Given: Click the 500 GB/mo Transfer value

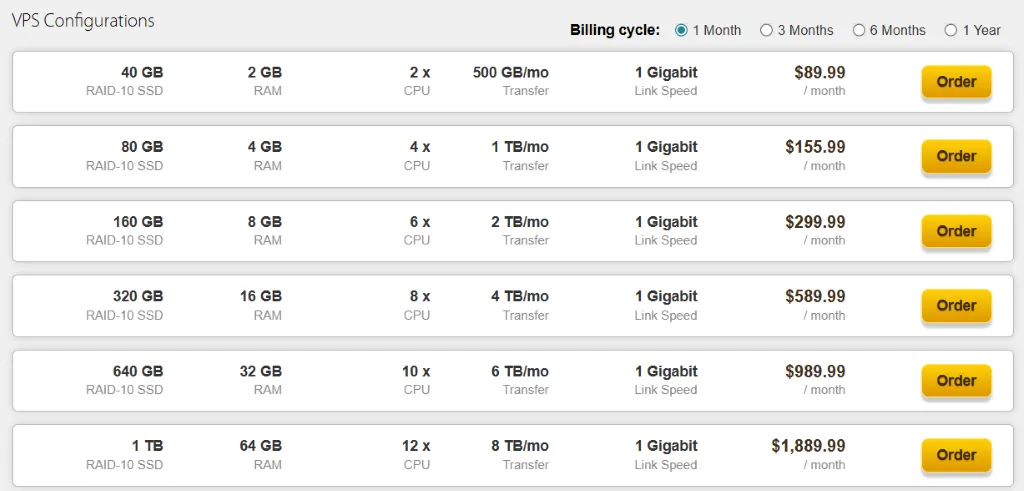Looking at the screenshot, I should (x=510, y=72).
